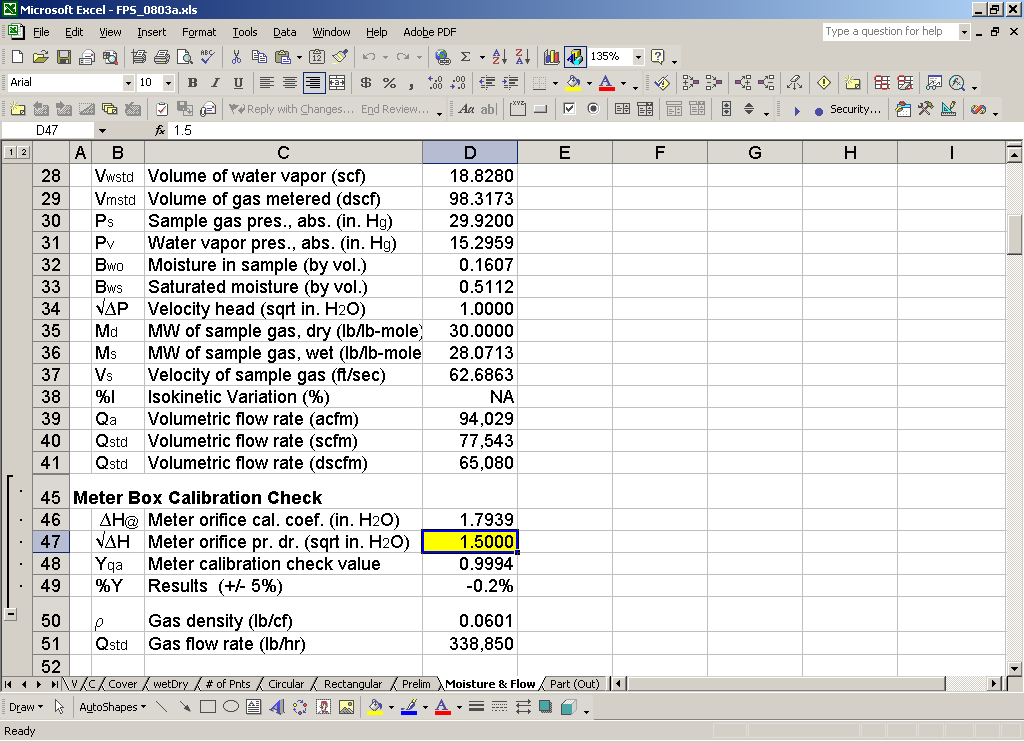Select the Rectangle drawing tool
1024x743 pixels.
[x=208, y=707]
